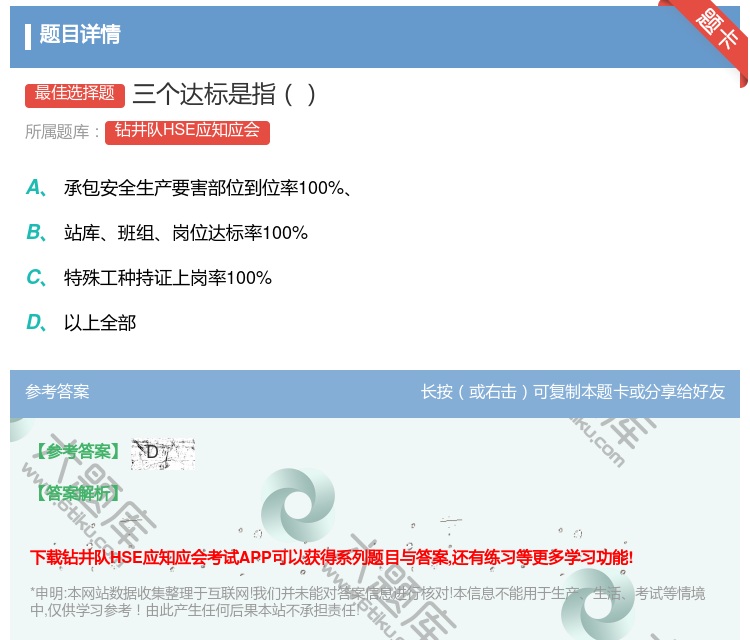Click the 【答案解析】 green label
Screen dimensions: 750x640
[x=78, y=493]
